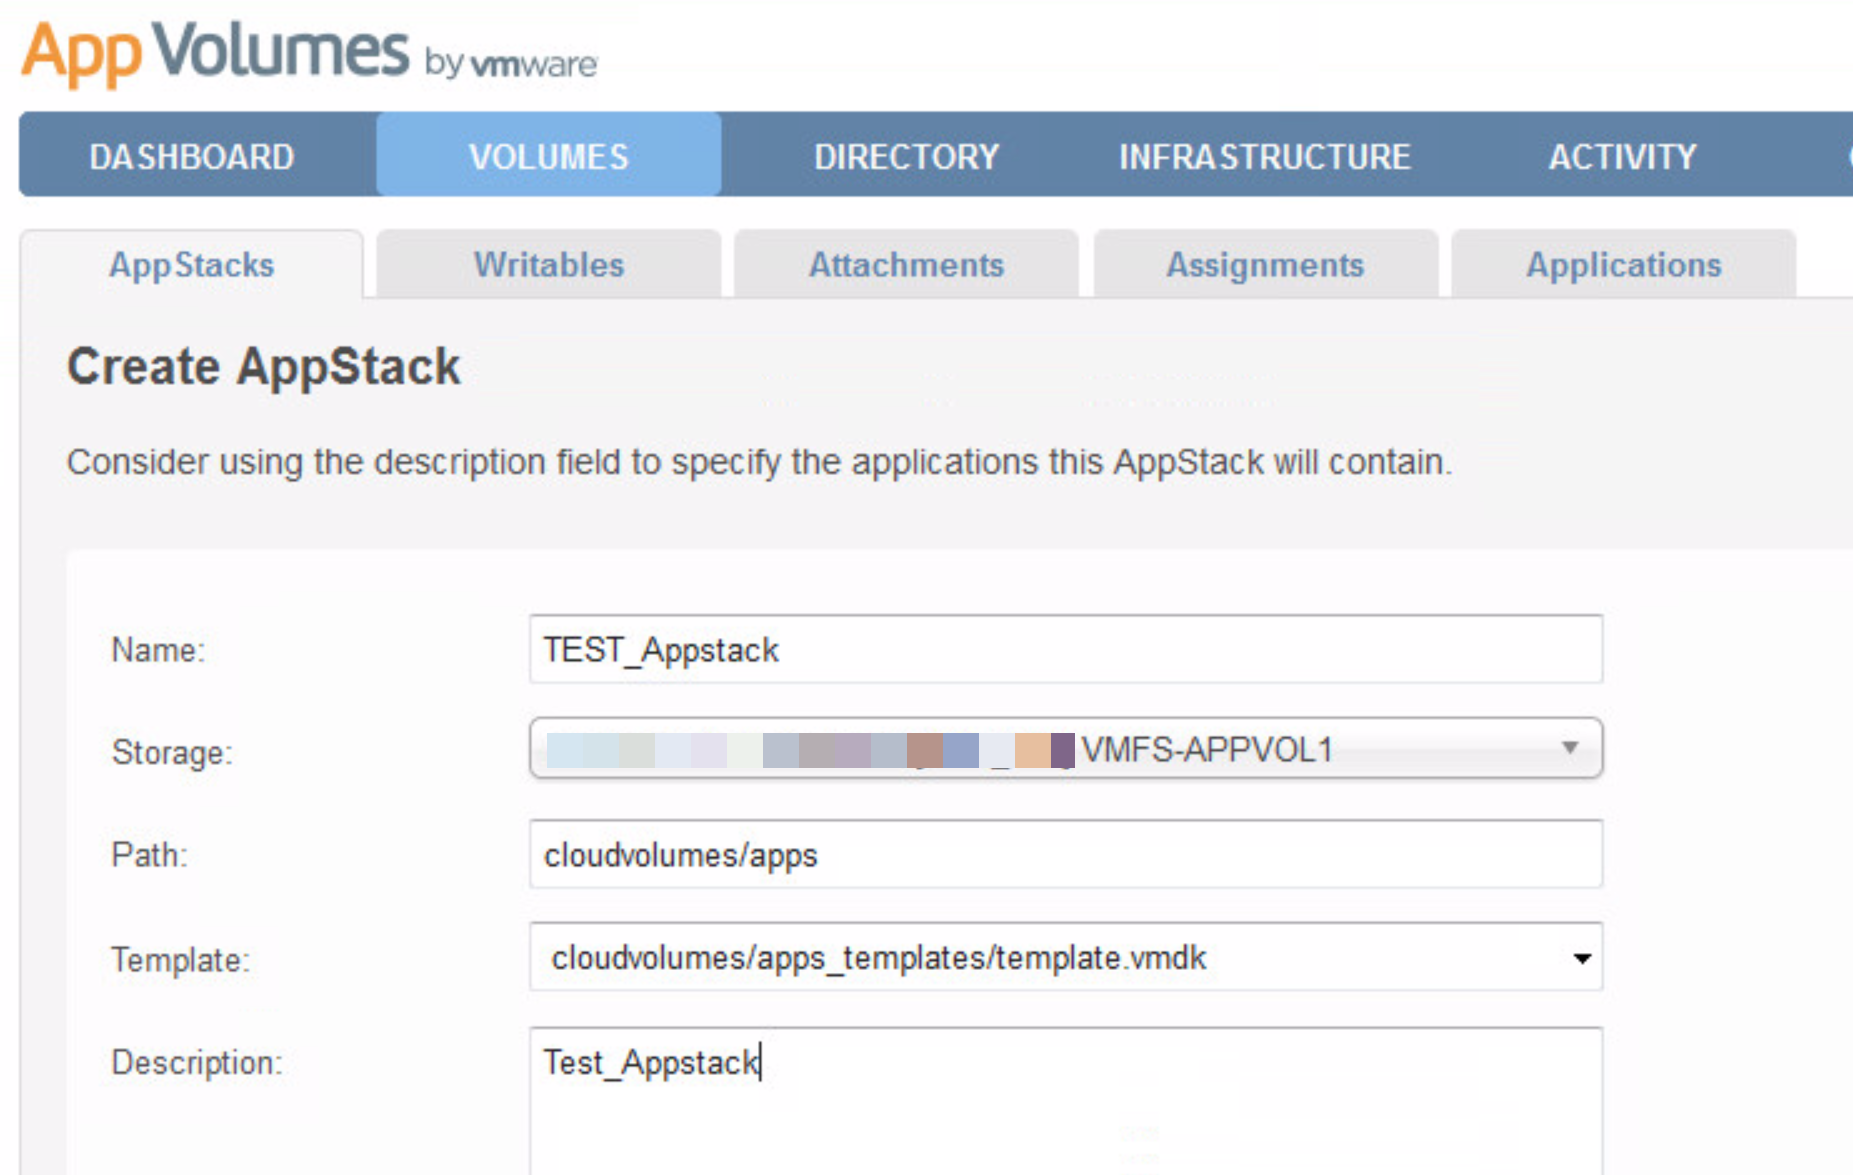Open the Assignments tab
Image resolution: width=1853 pixels, height=1175 pixels.
point(1265,264)
